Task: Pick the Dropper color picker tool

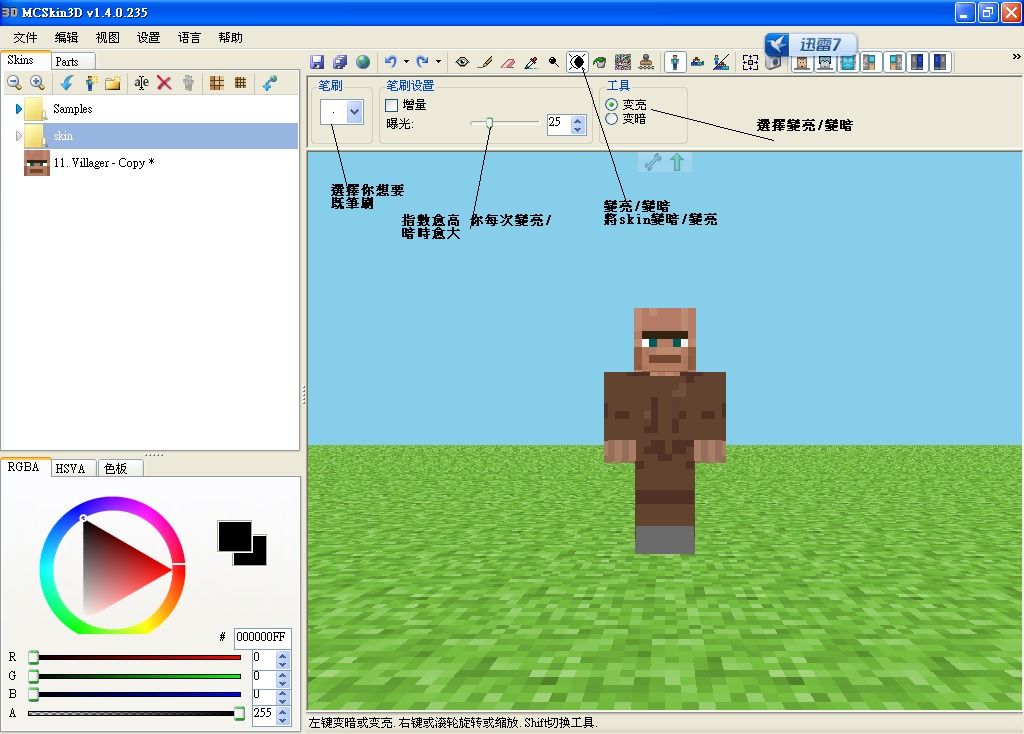Action: [x=531, y=62]
